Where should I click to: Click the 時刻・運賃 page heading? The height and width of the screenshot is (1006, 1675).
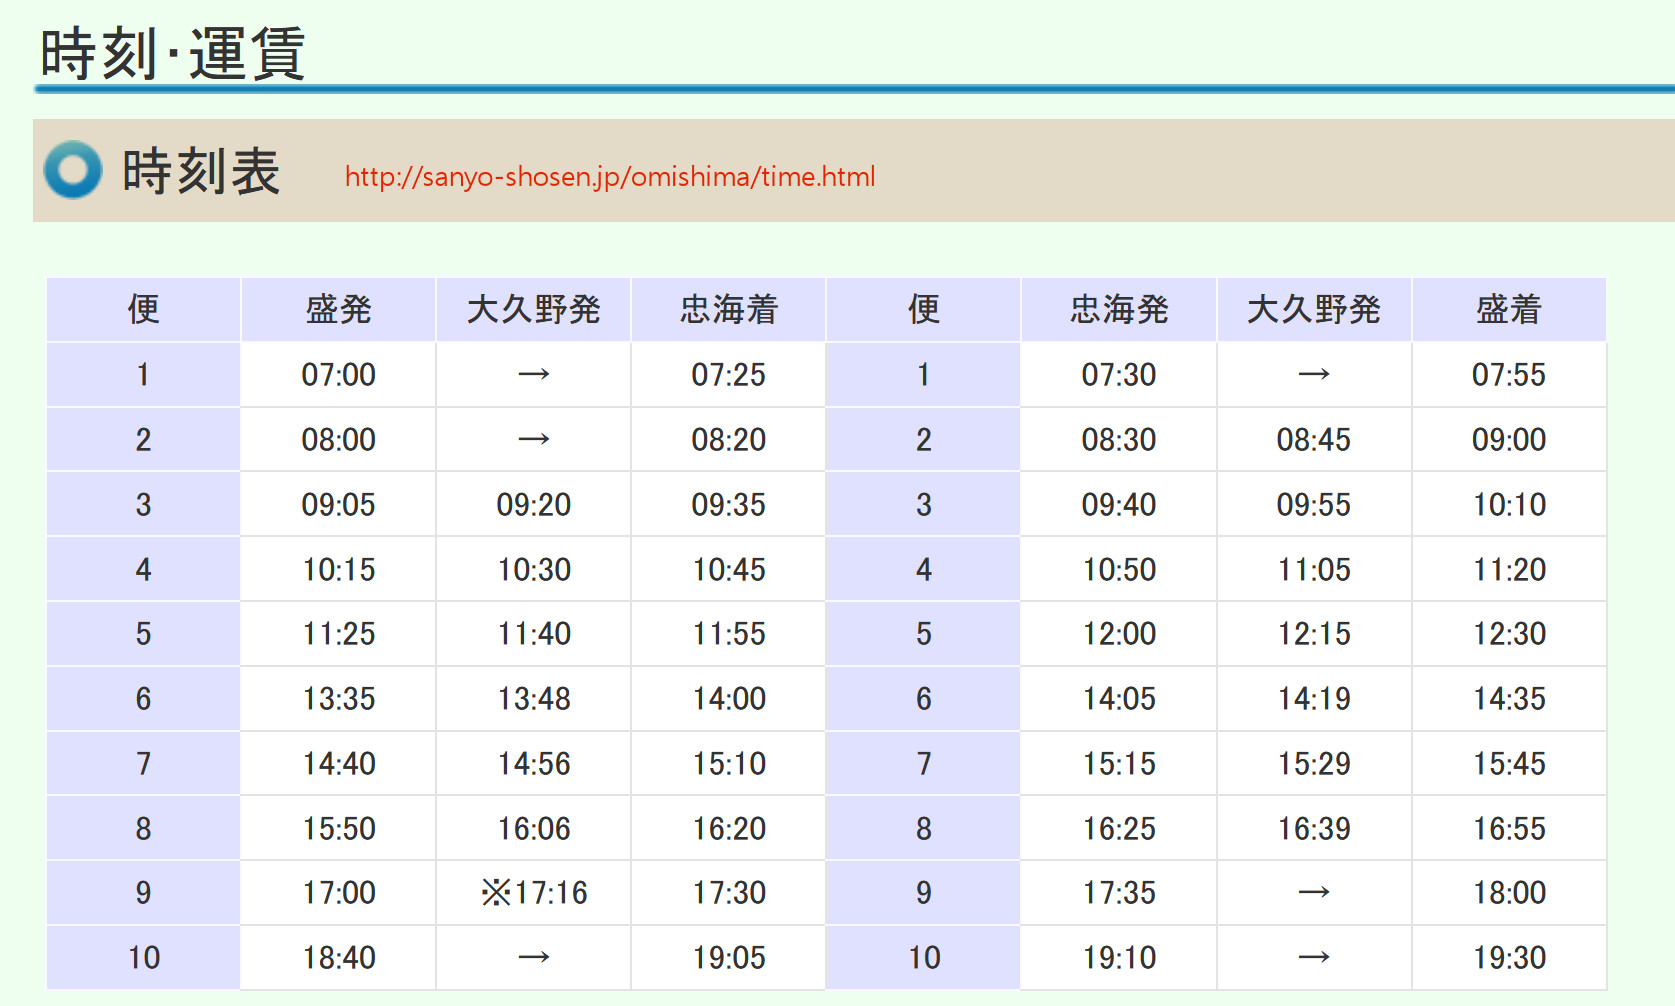[x=172, y=53]
